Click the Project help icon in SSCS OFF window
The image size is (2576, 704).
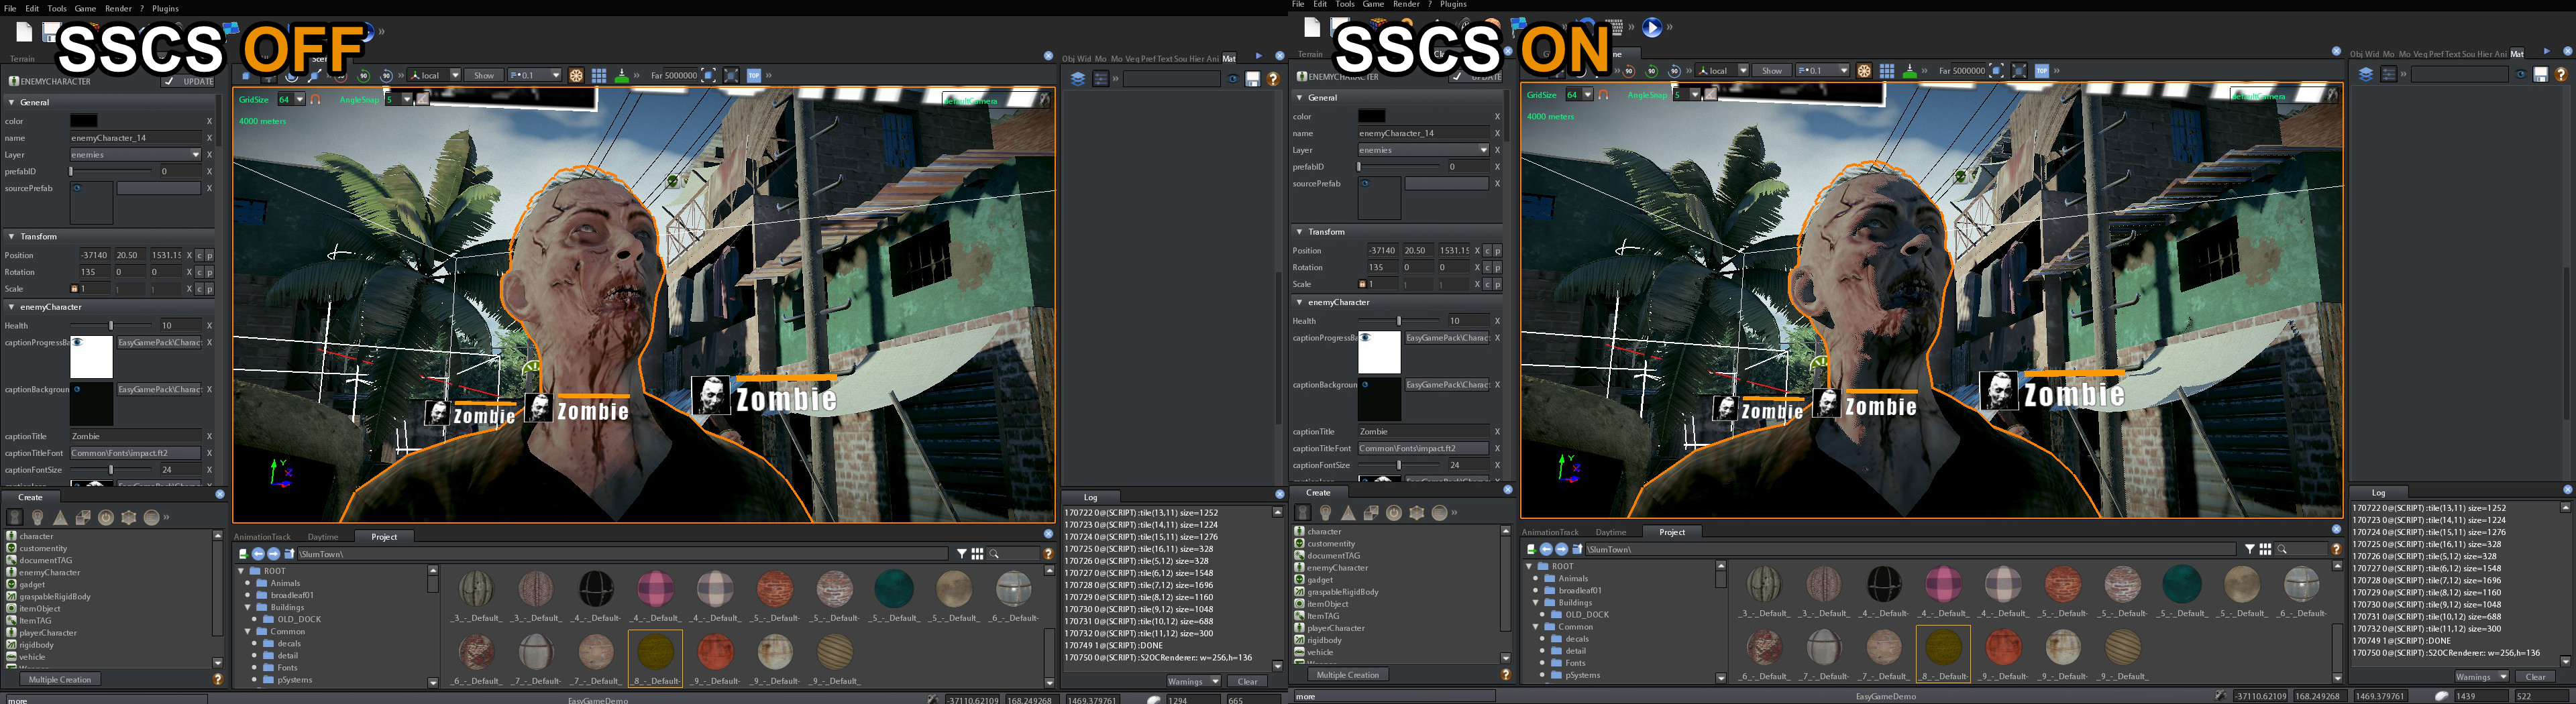[1048, 553]
